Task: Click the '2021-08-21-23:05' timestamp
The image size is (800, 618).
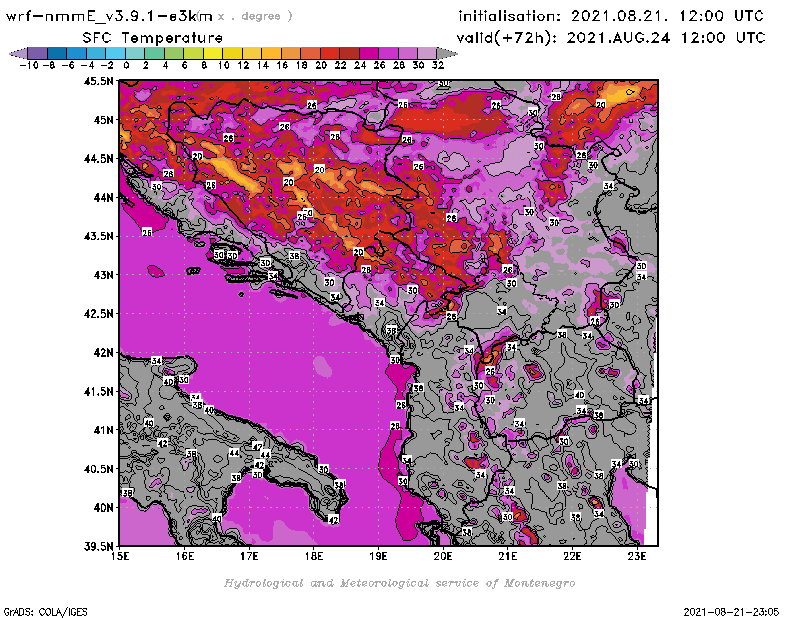Action: pyautogui.click(x=731, y=612)
